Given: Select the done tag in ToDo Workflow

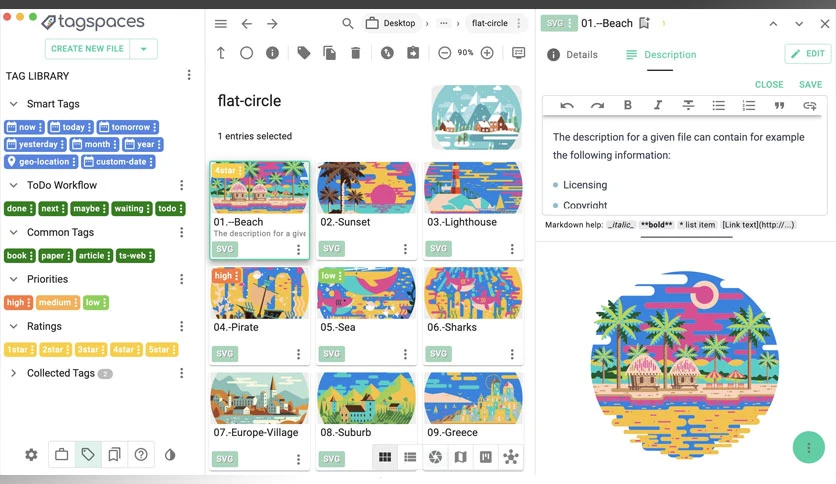Looking at the screenshot, I should tap(20, 208).
